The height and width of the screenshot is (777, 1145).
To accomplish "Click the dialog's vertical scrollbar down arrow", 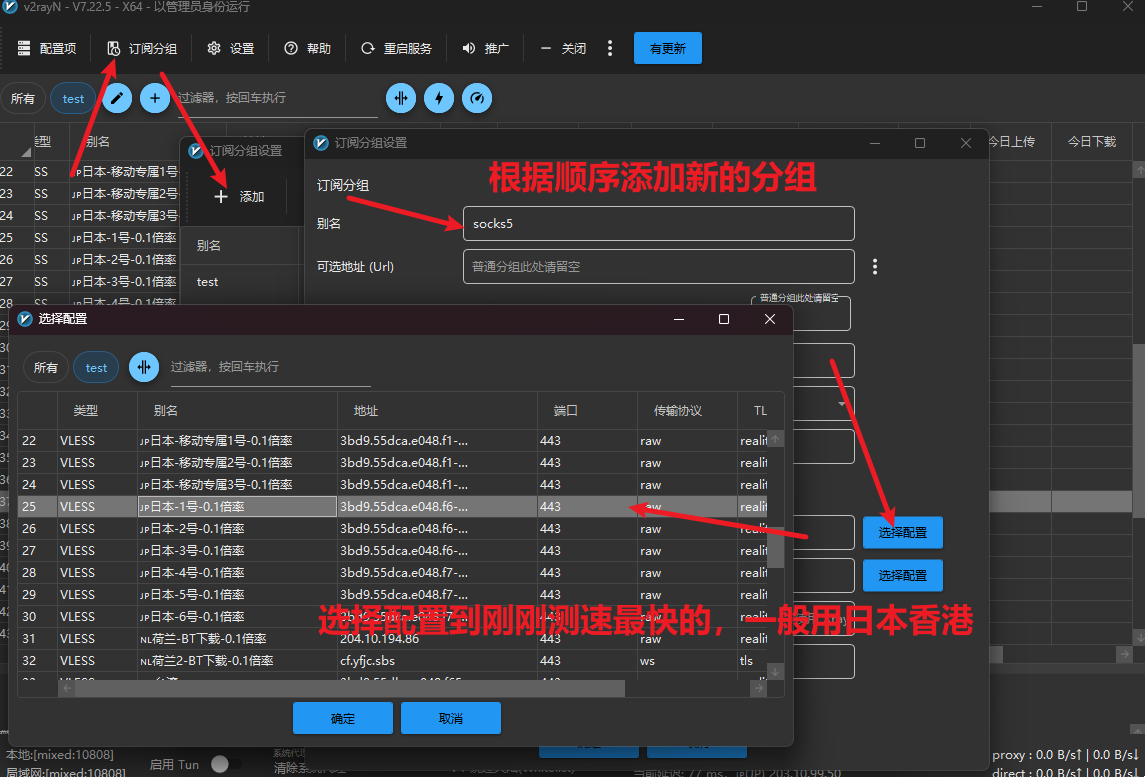I will click(x=776, y=671).
